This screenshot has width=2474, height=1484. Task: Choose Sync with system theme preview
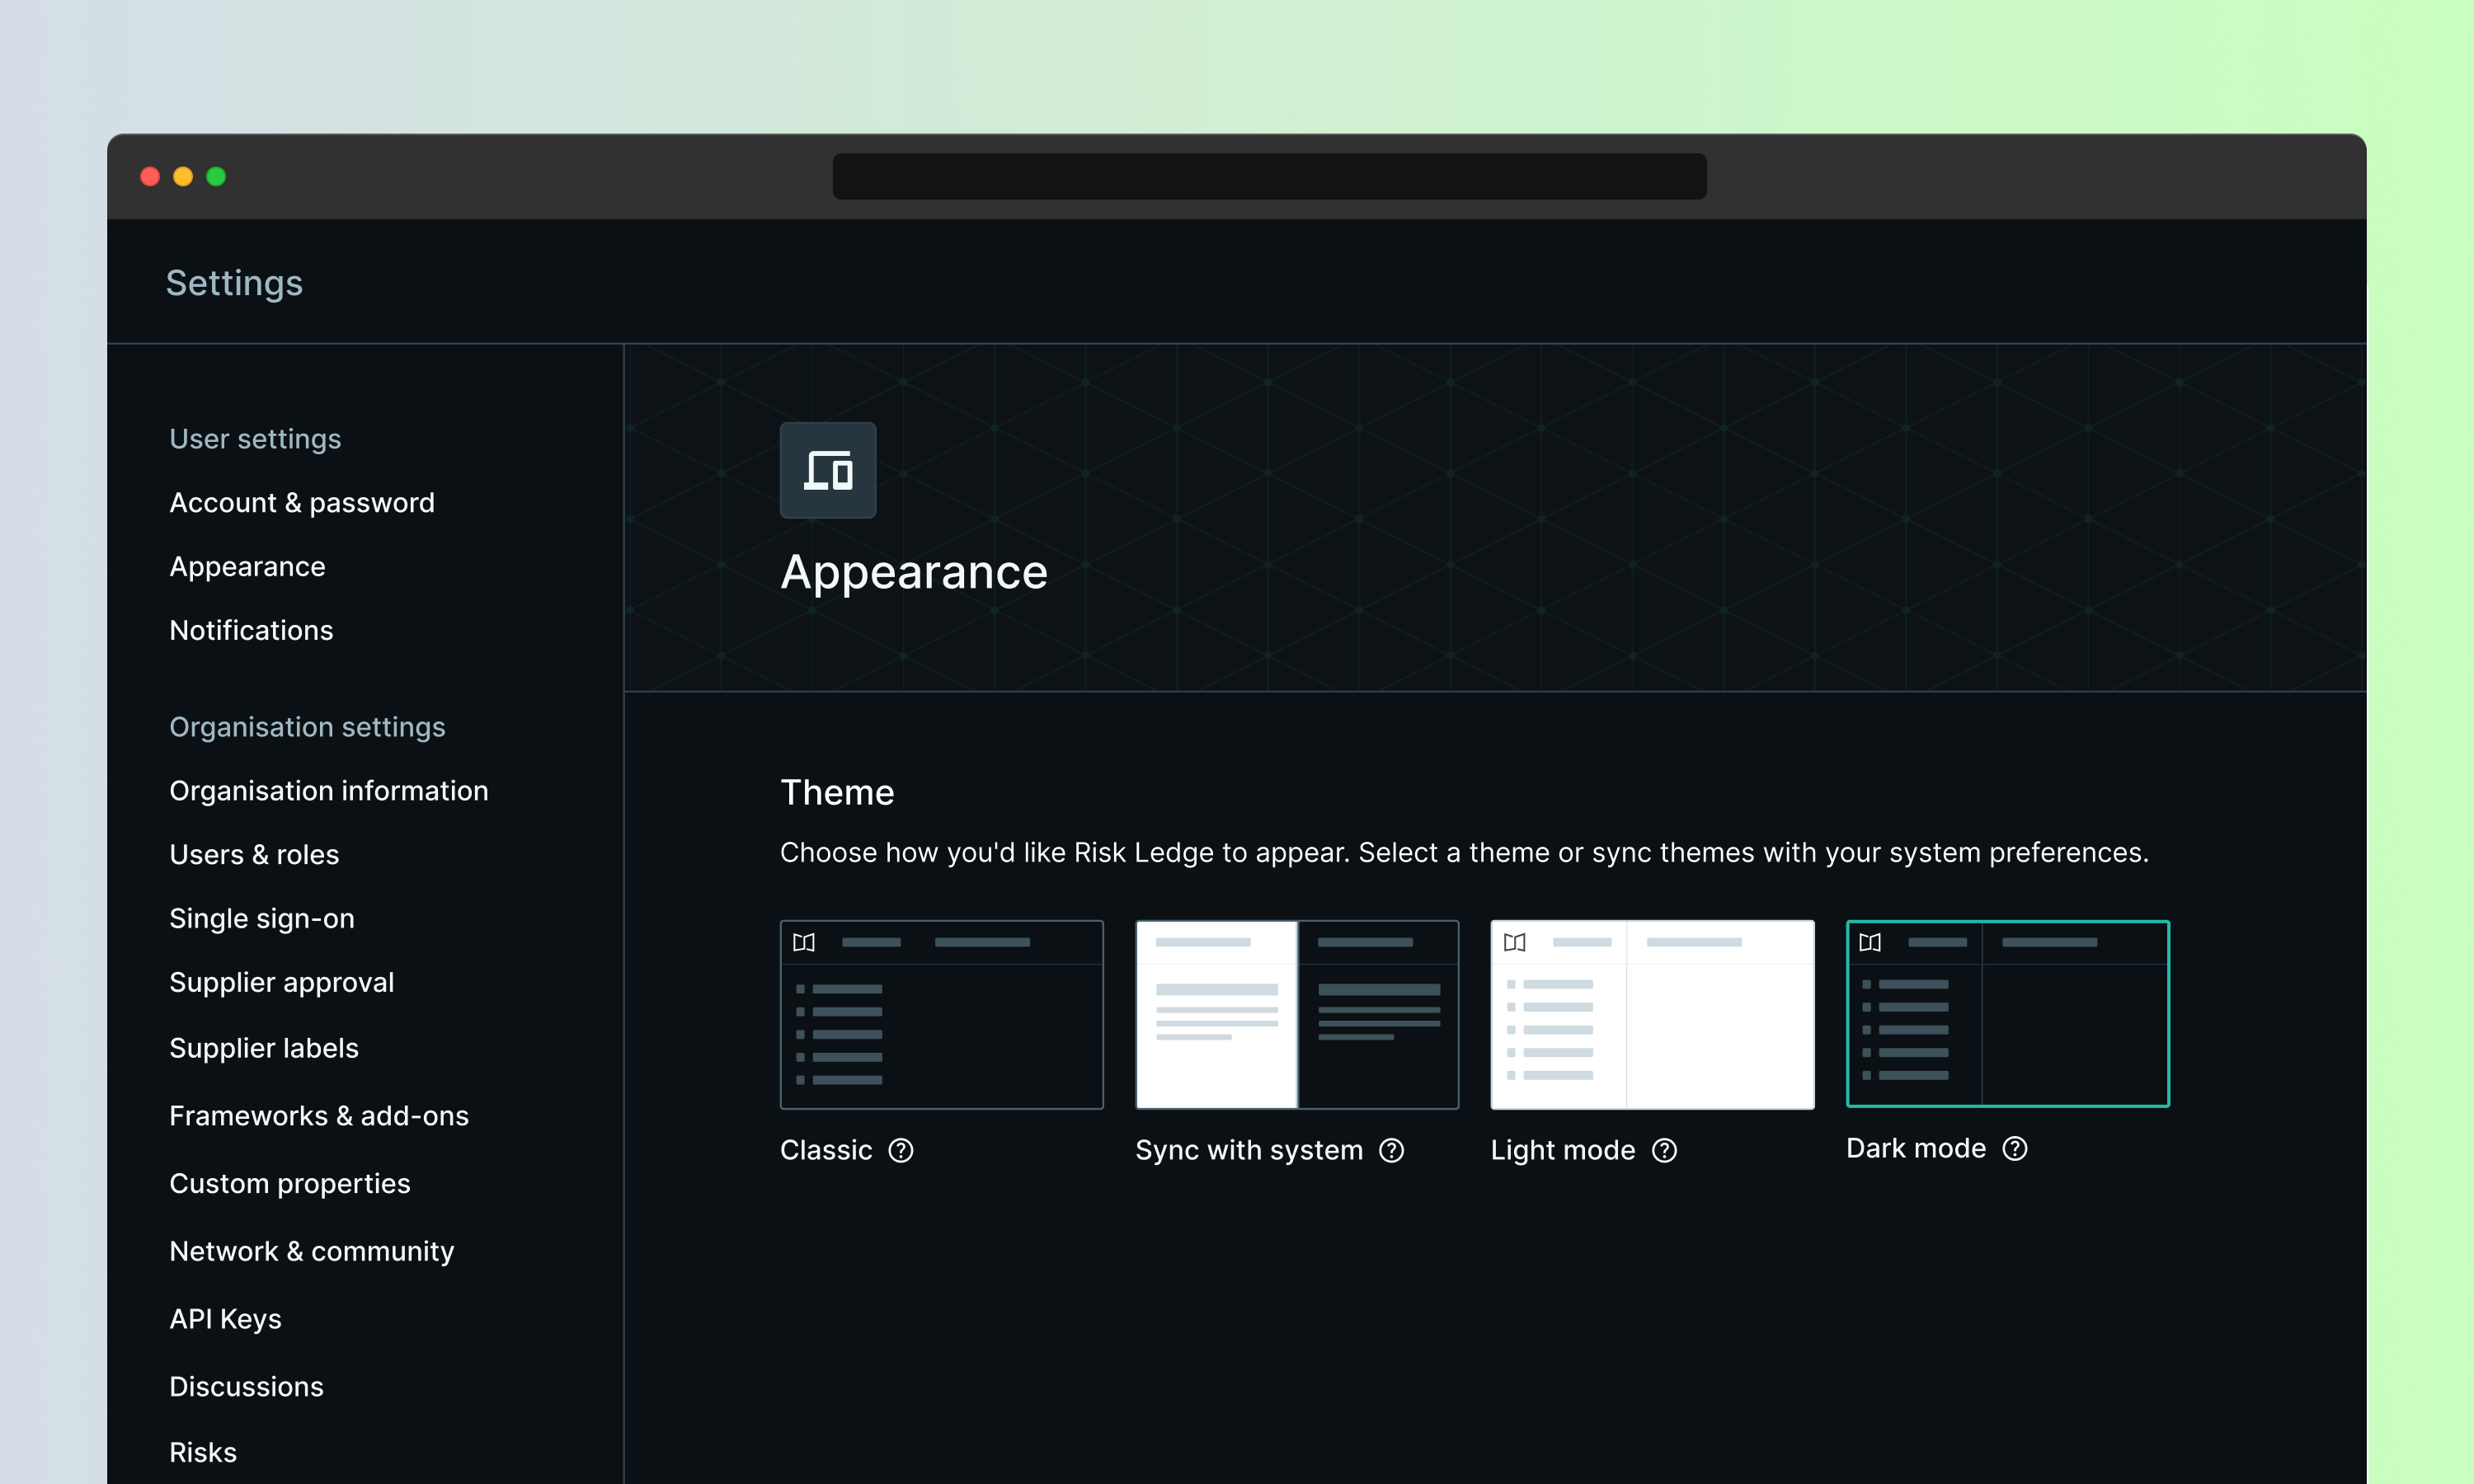(1297, 1014)
